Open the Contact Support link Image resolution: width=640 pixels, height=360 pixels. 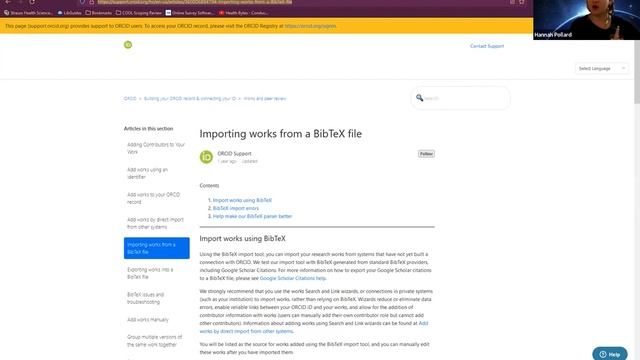(487, 46)
